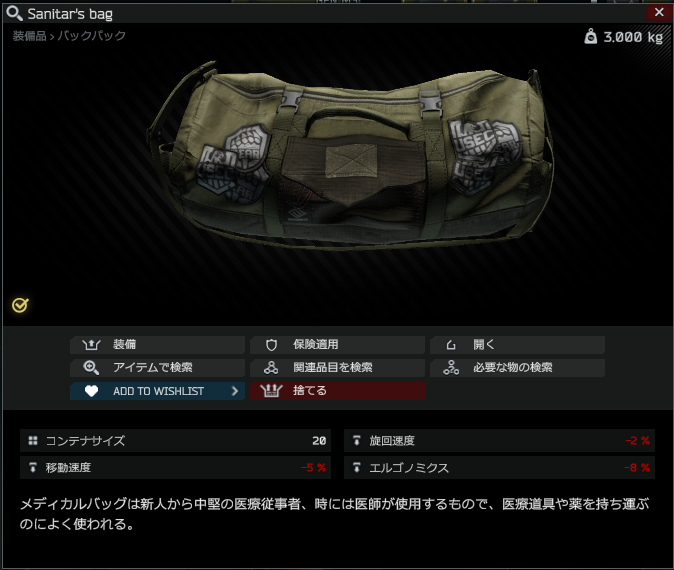Close the Sanitar's bag inspection window
The width and height of the screenshot is (674, 570).
tap(659, 12)
